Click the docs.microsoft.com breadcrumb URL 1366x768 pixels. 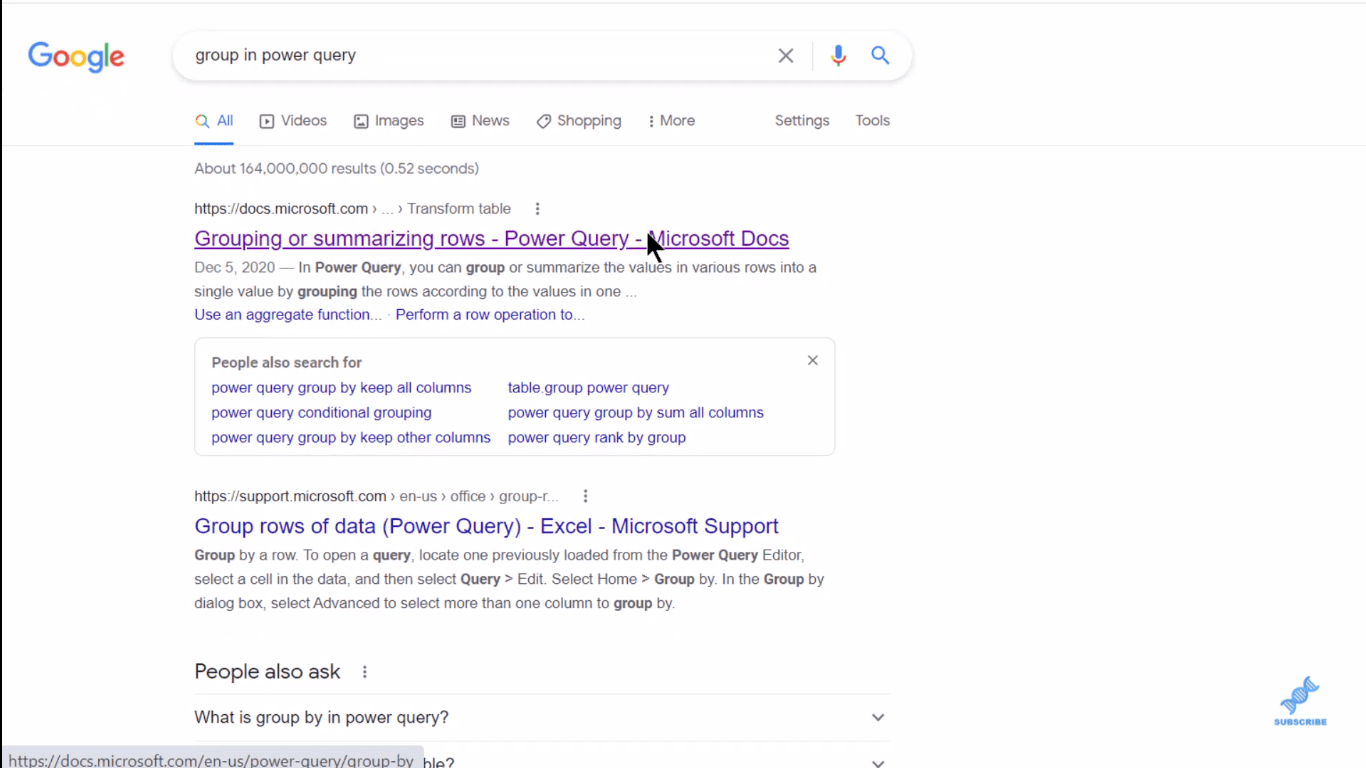click(352, 209)
